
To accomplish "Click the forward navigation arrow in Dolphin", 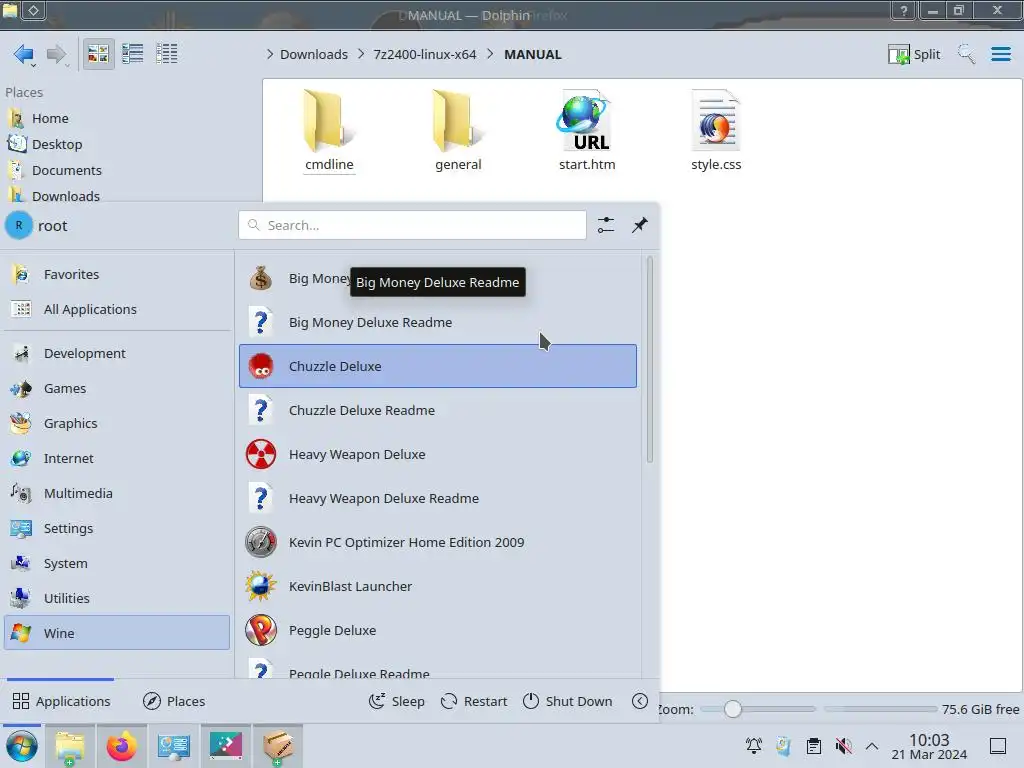I will [56, 54].
